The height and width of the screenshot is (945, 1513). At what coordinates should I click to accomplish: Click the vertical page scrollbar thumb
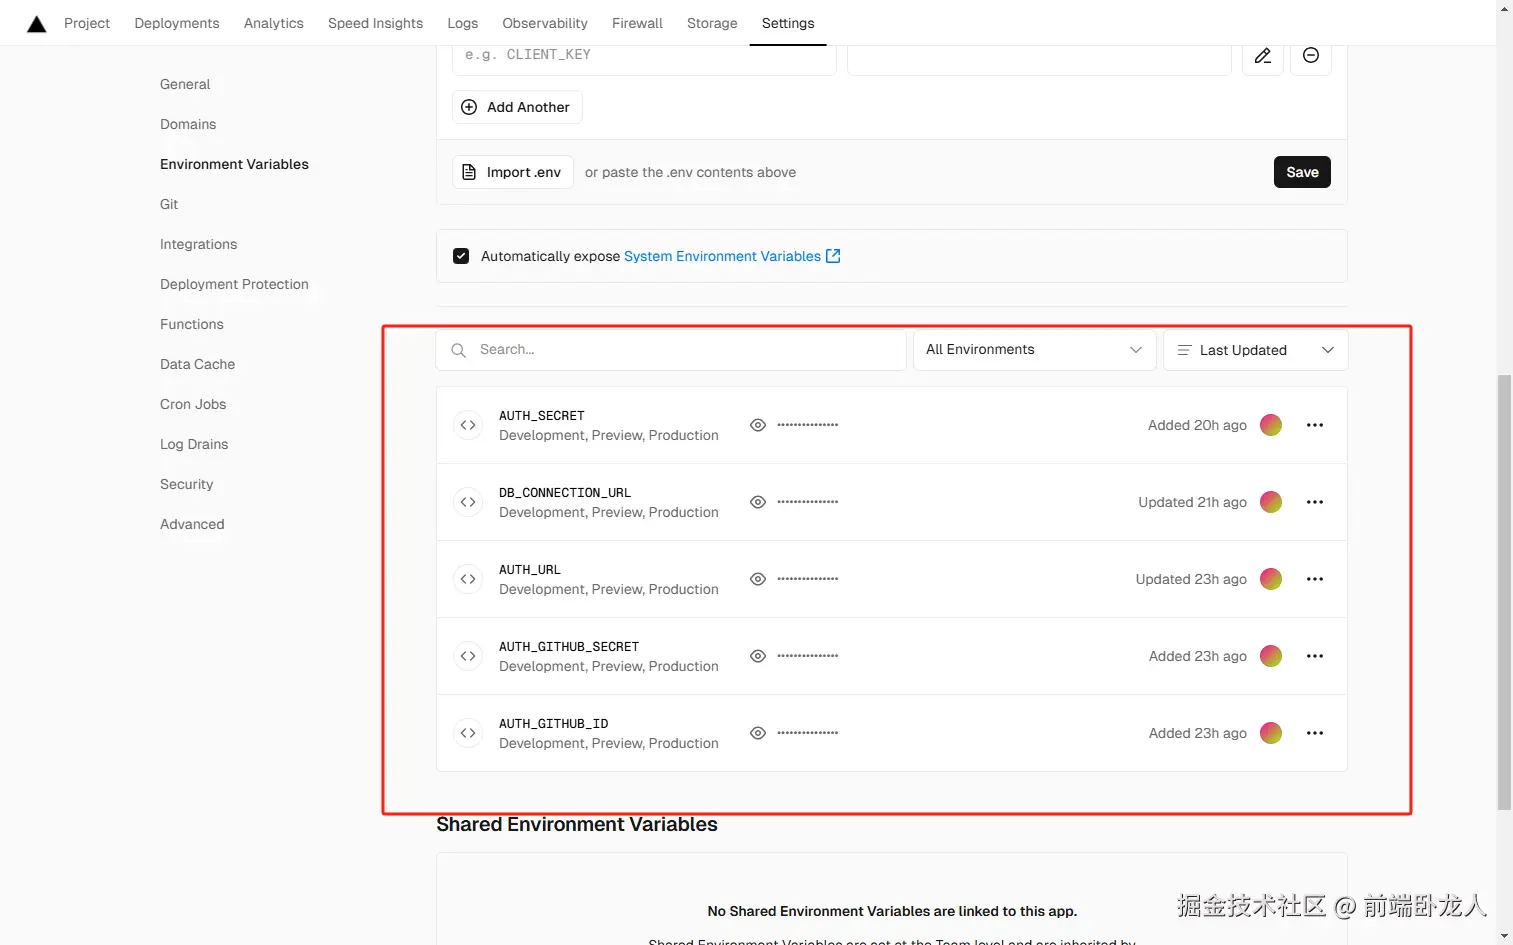pyautogui.click(x=1504, y=591)
